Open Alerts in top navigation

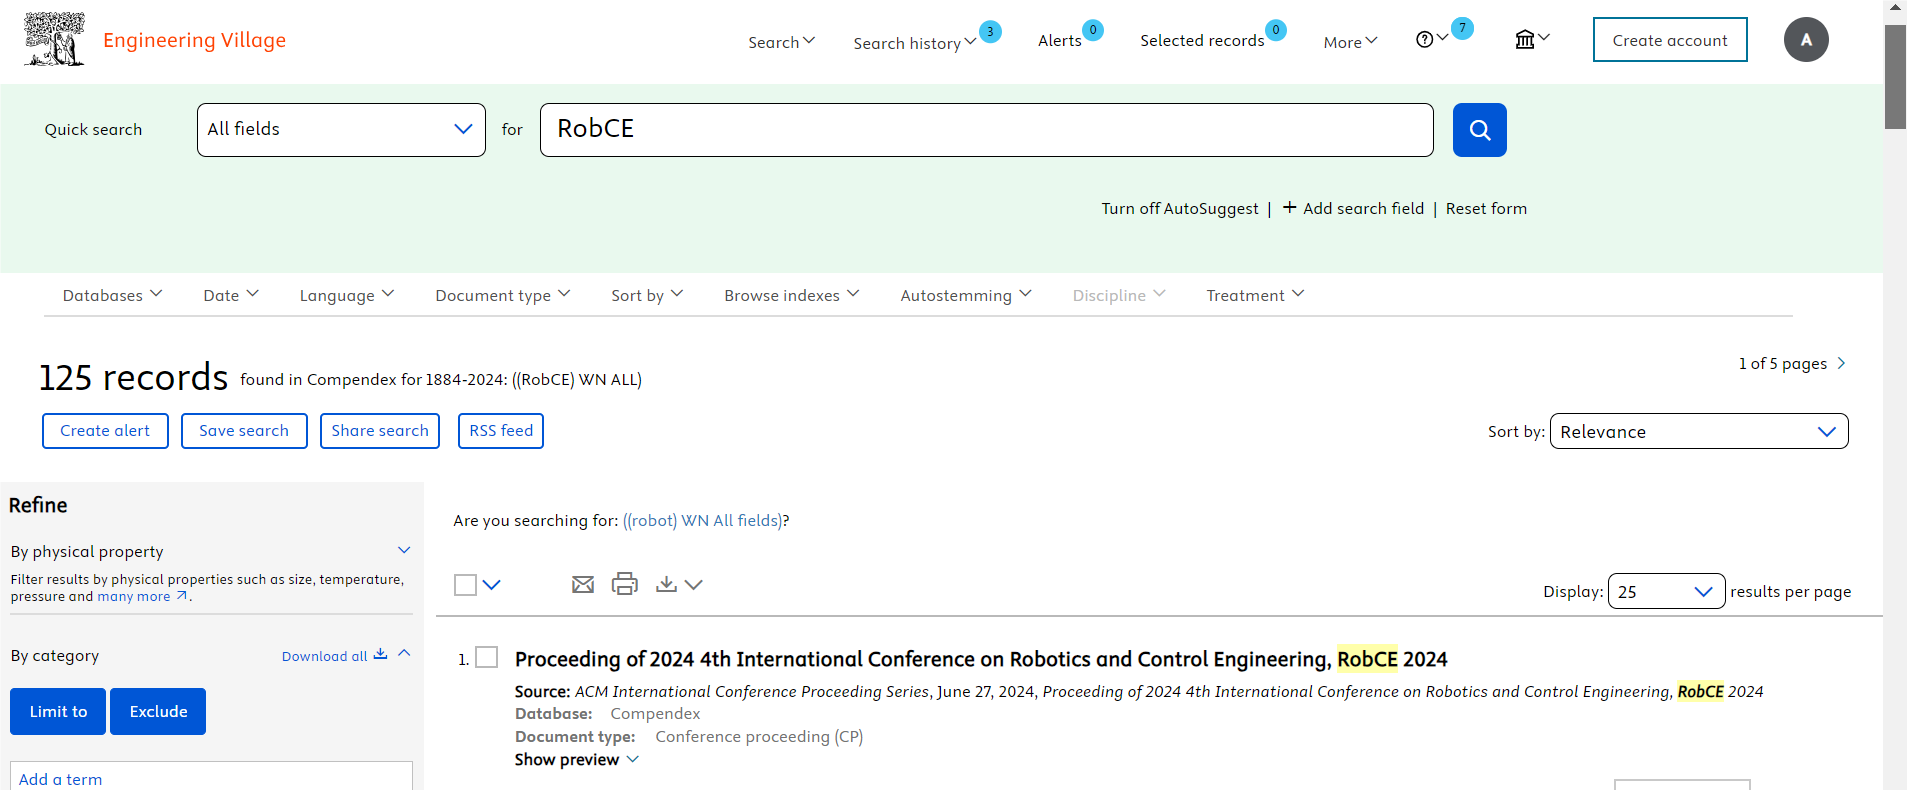(x=1060, y=41)
